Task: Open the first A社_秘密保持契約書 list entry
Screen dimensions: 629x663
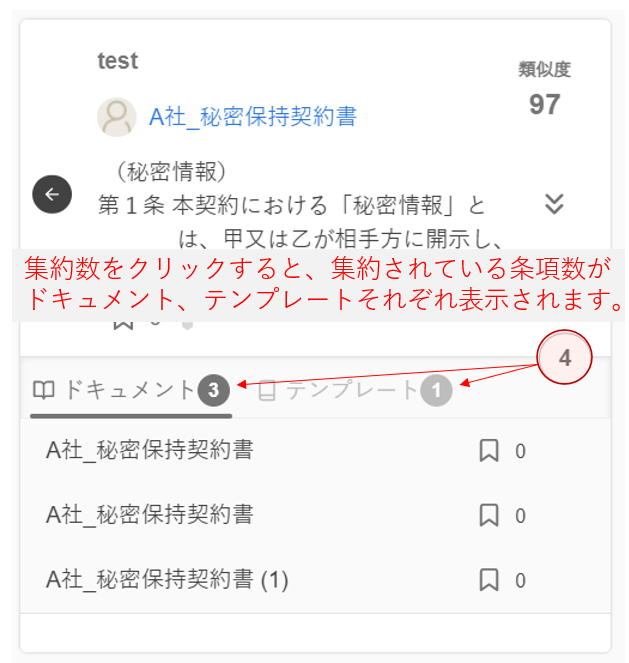Action: point(150,451)
